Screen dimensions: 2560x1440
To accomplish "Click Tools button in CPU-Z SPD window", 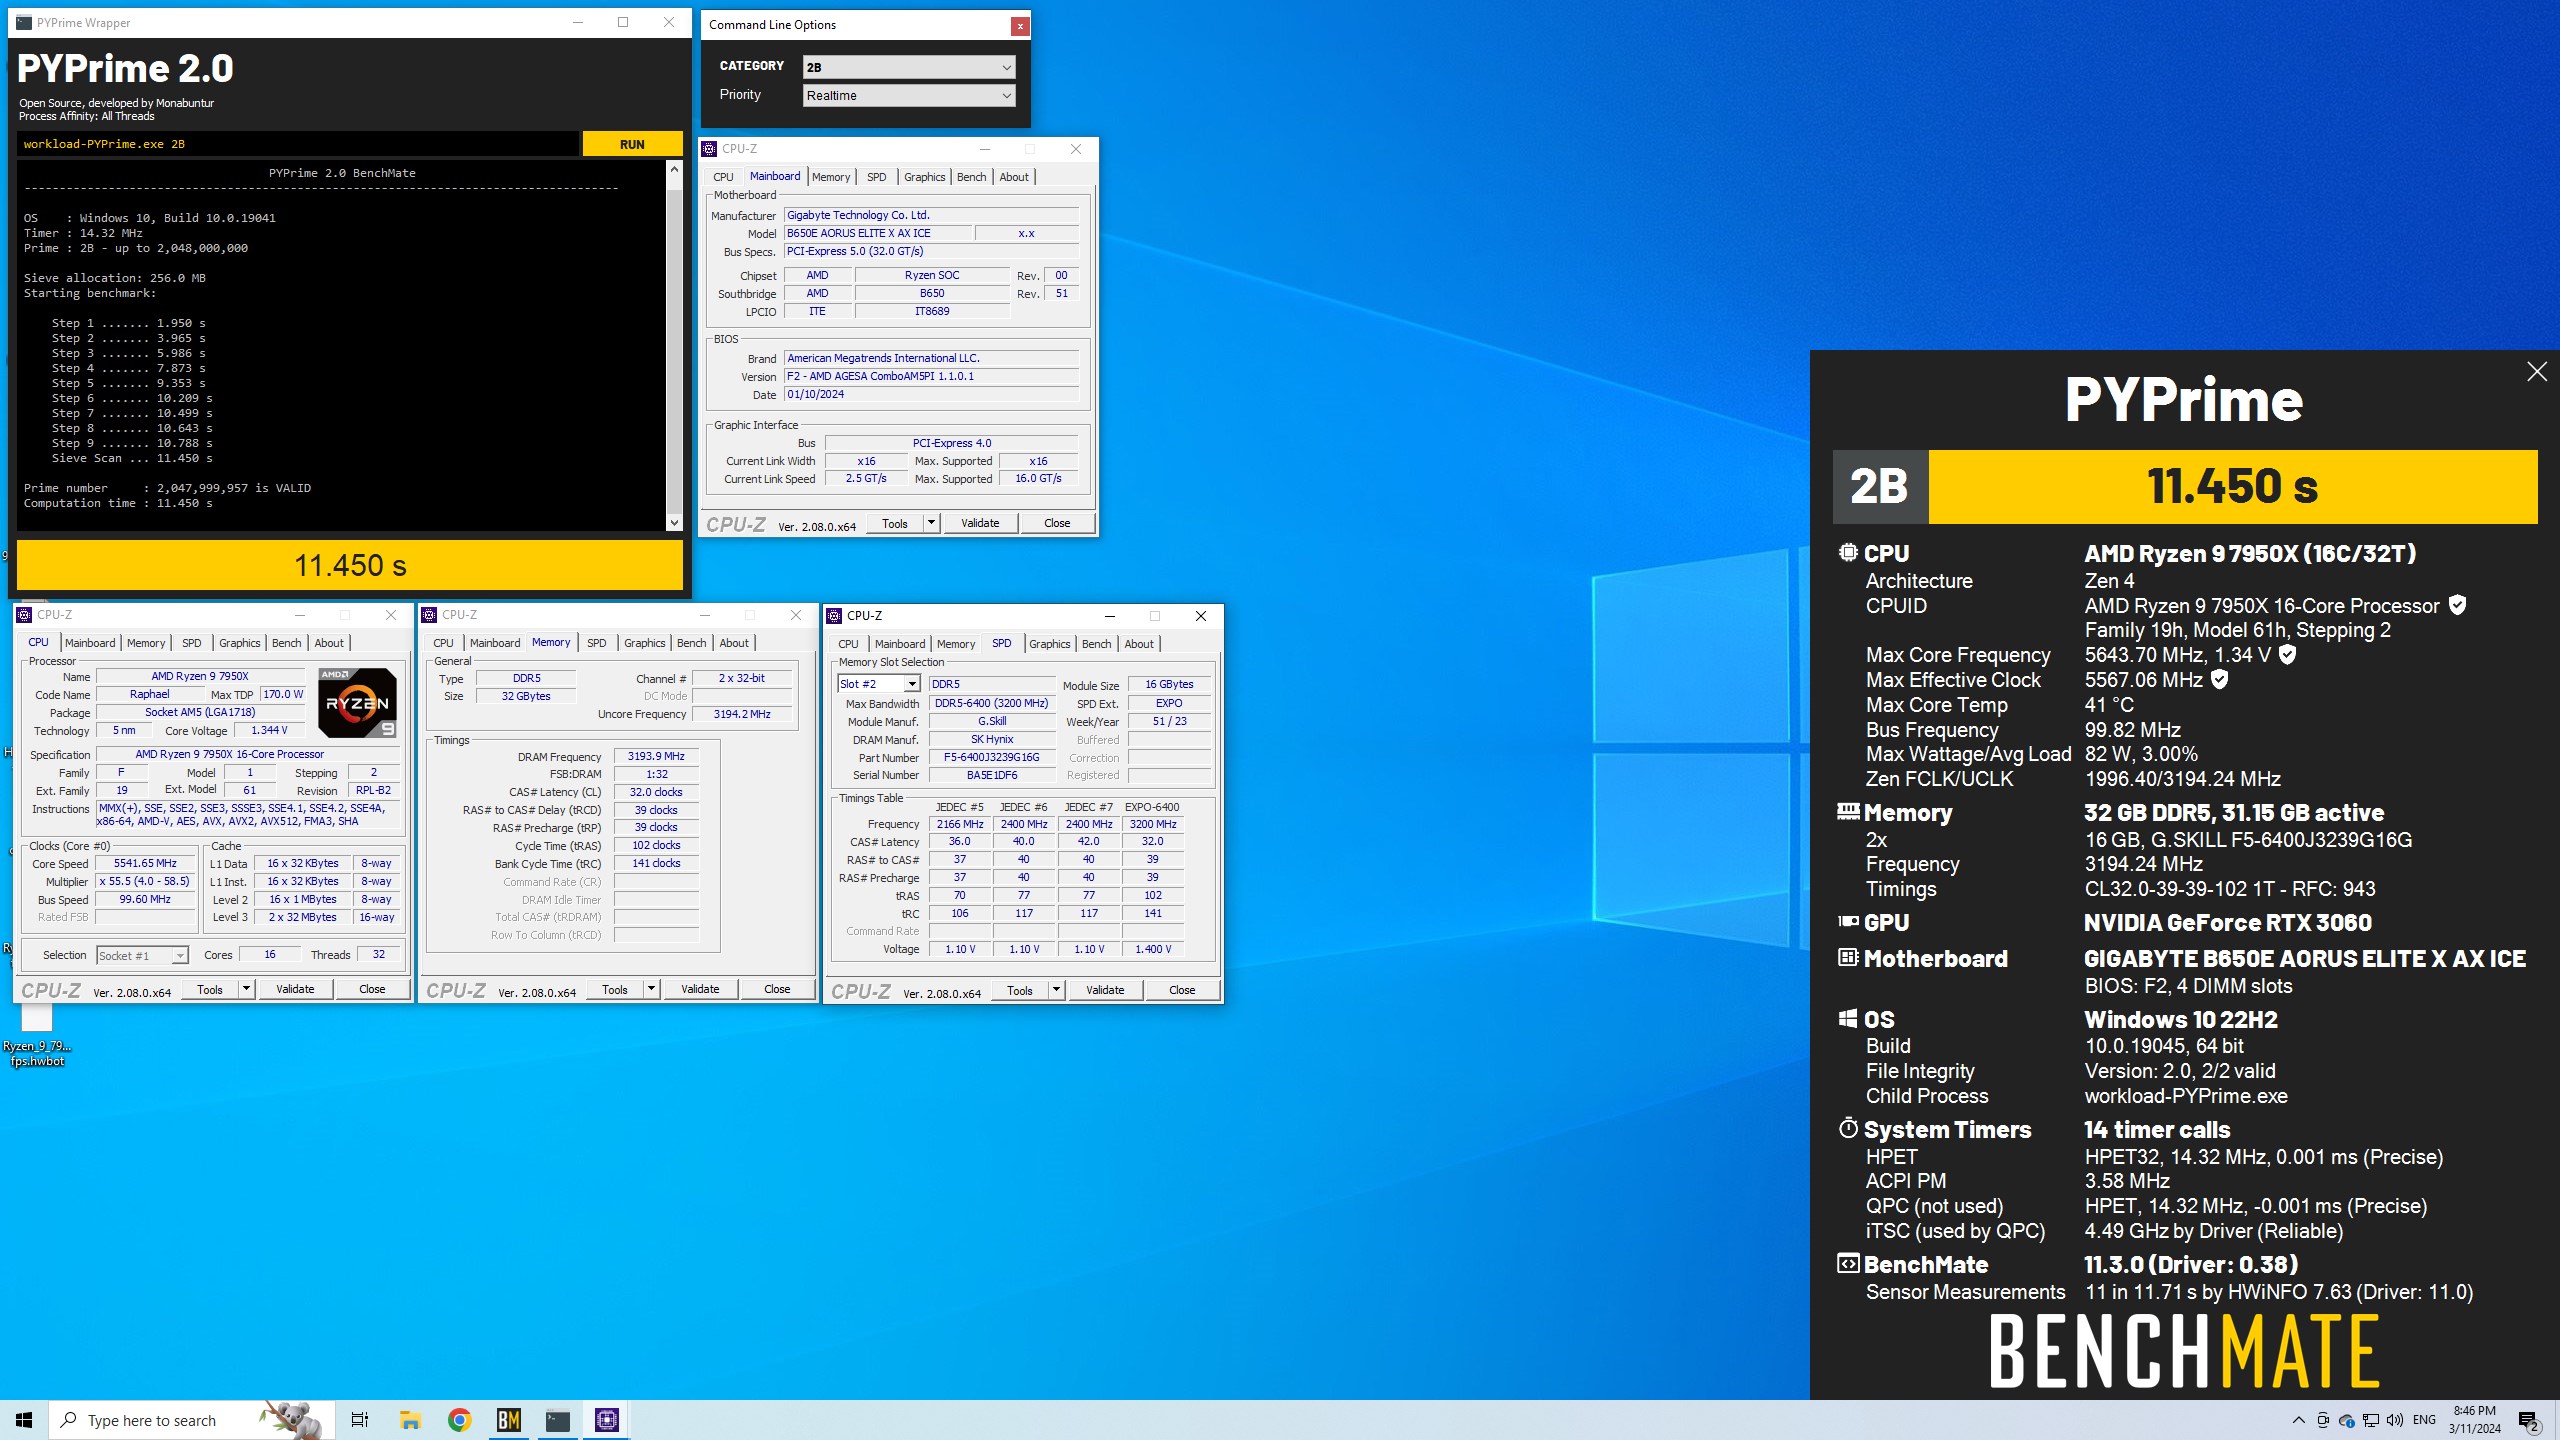I will pos(1020,990).
